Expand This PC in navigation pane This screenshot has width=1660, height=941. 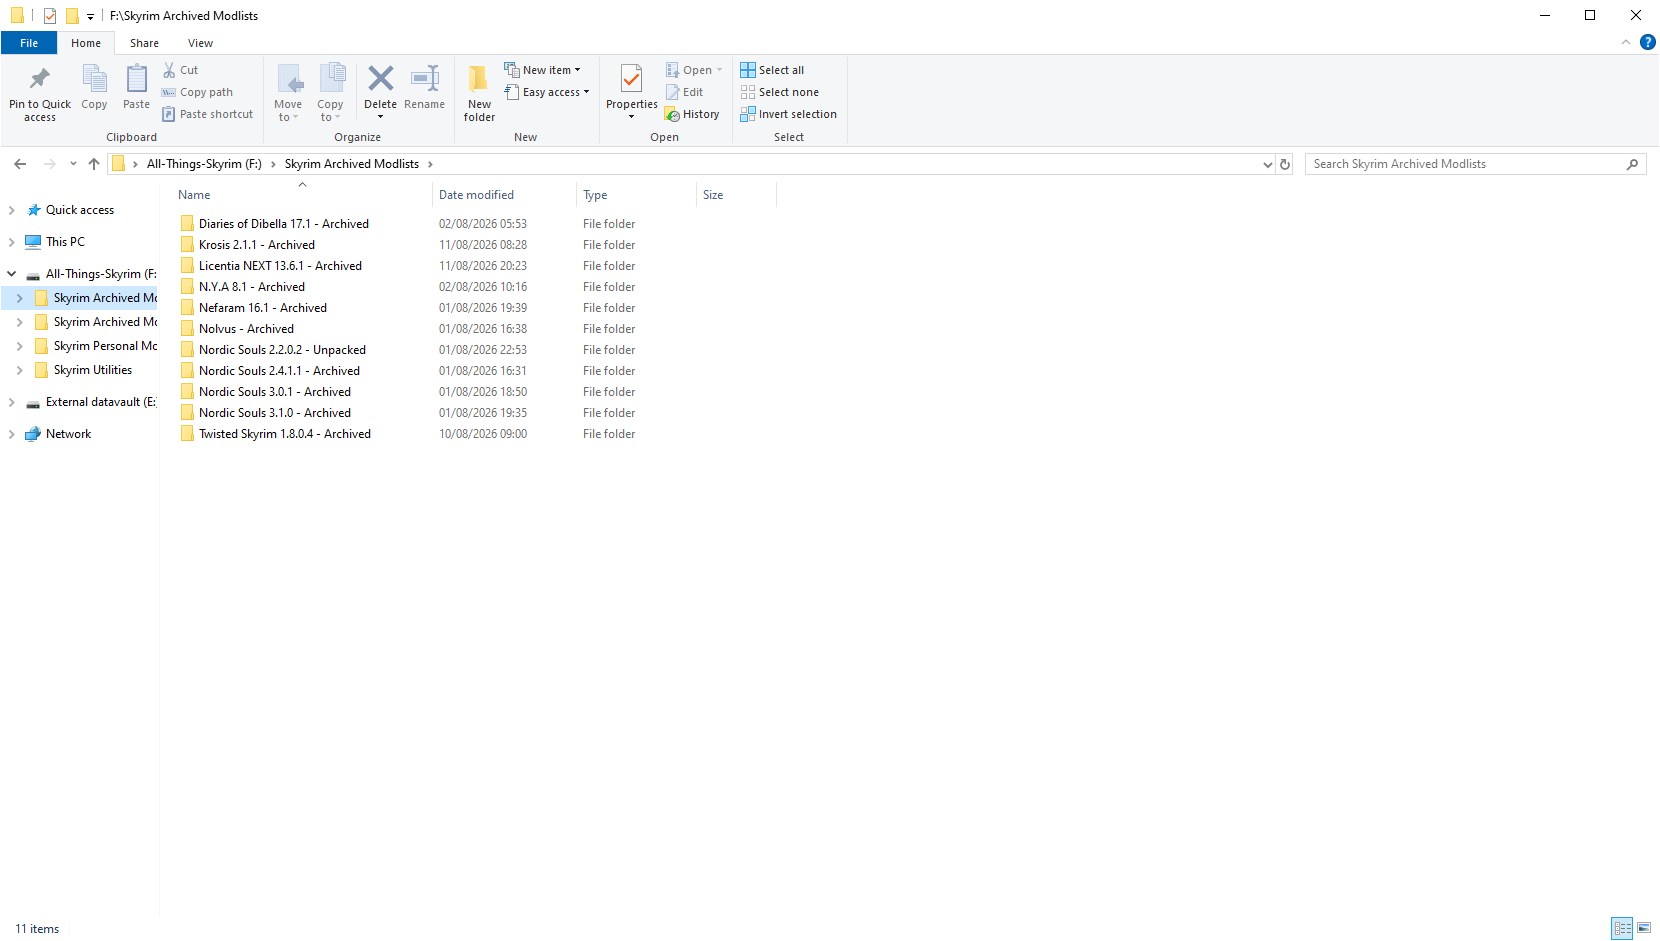pos(11,242)
